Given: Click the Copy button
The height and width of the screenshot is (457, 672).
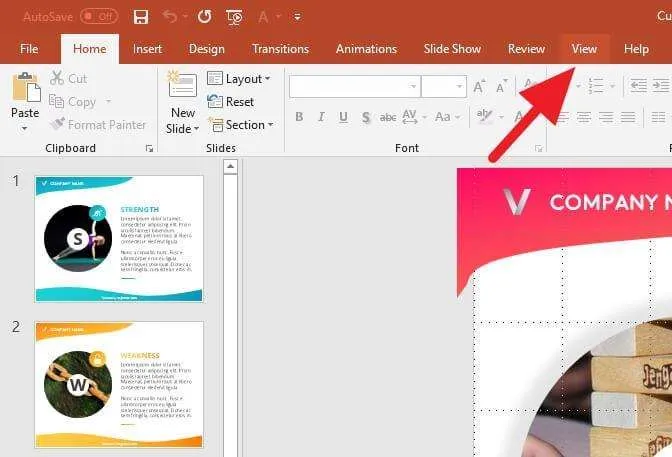Looking at the screenshot, I should coord(72,102).
